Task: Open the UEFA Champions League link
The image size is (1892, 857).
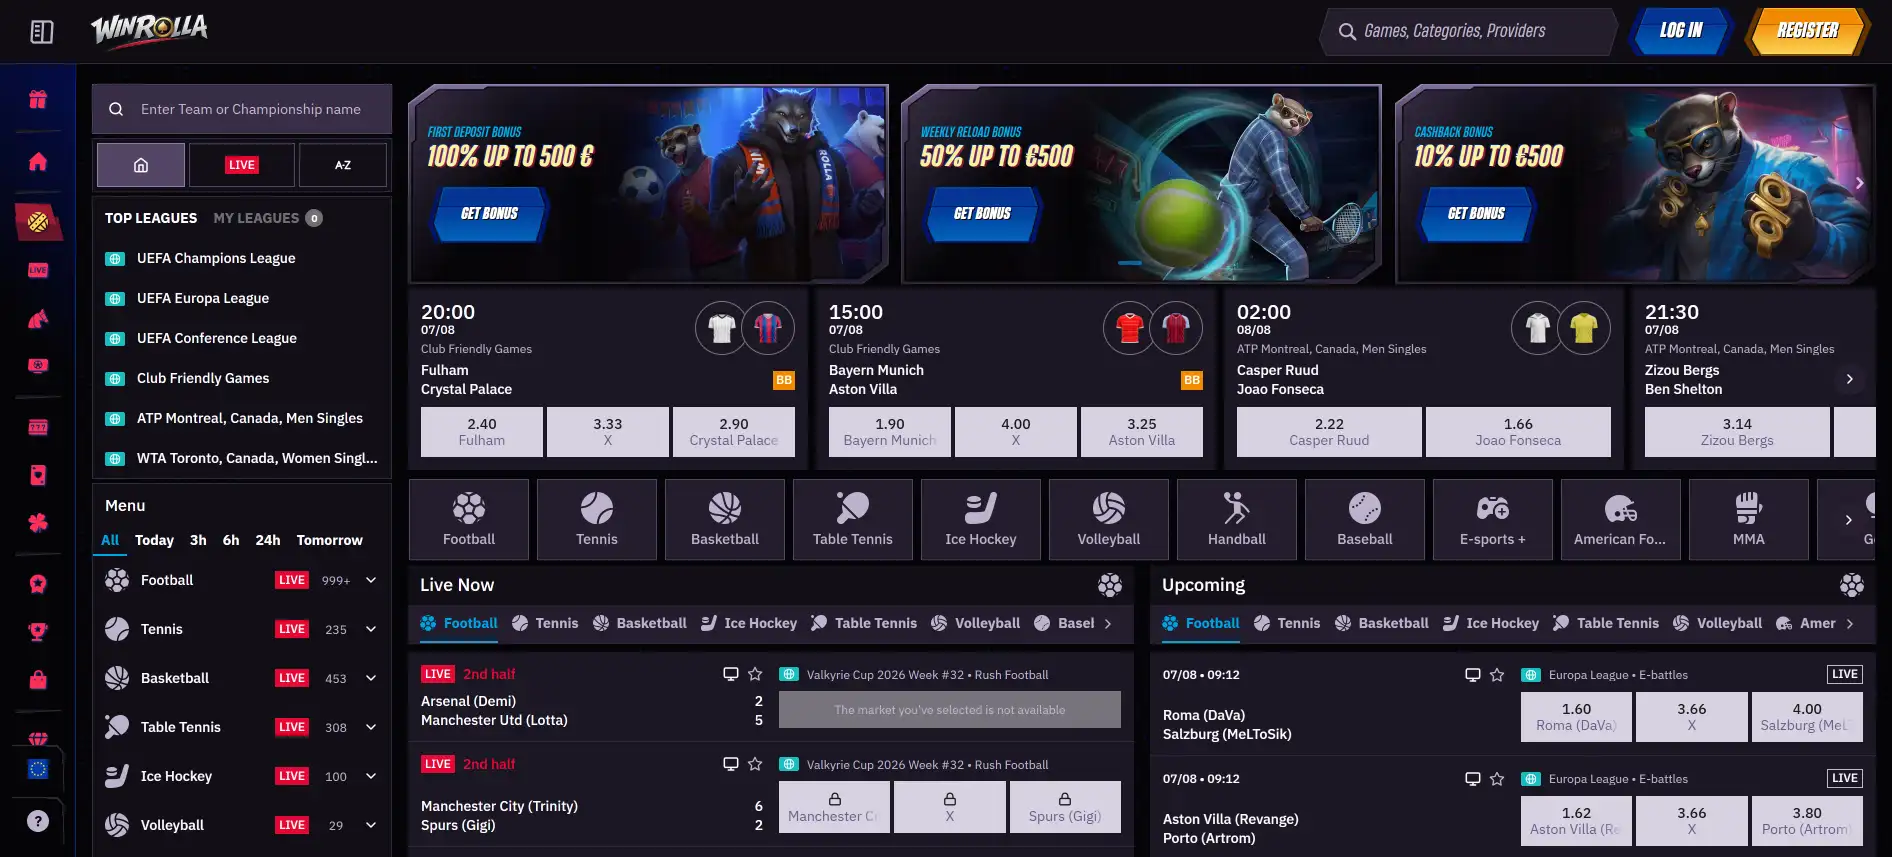Action: [x=216, y=258]
